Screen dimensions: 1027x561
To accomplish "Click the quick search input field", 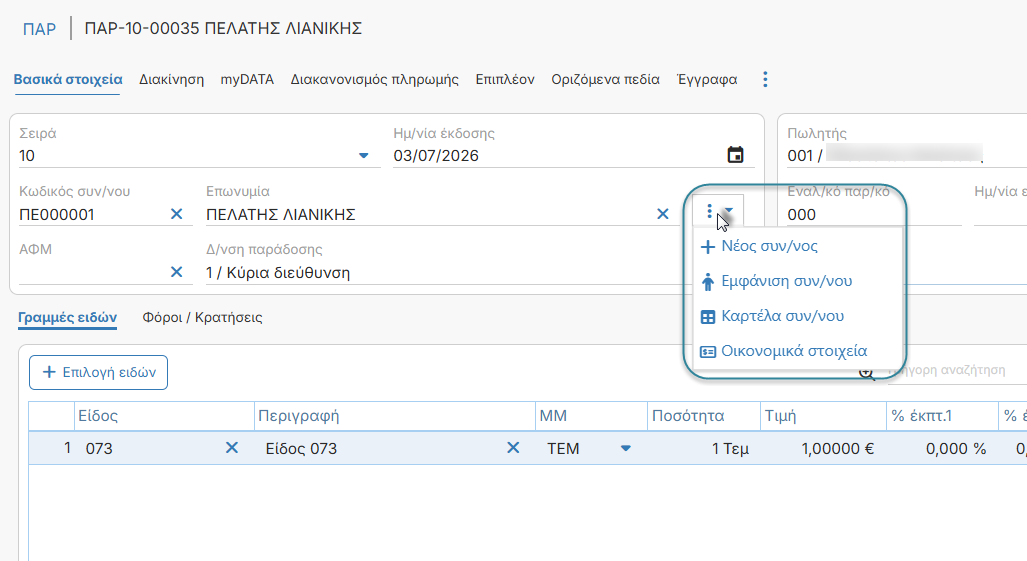I will click(x=956, y=371).
